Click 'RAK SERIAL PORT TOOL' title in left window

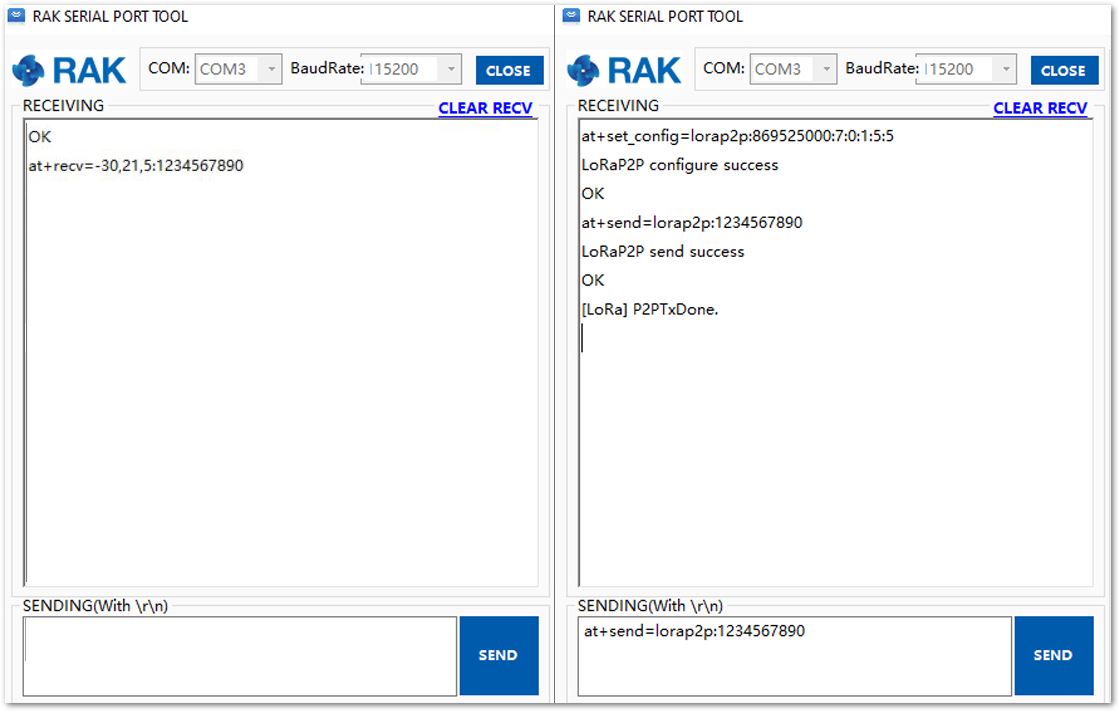coord(110,16)
